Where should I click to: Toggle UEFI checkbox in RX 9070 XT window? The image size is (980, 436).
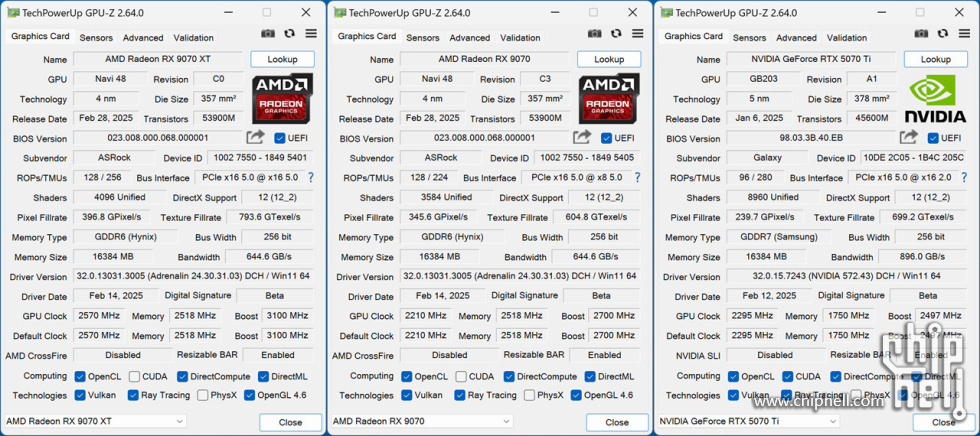pos(279,138)
